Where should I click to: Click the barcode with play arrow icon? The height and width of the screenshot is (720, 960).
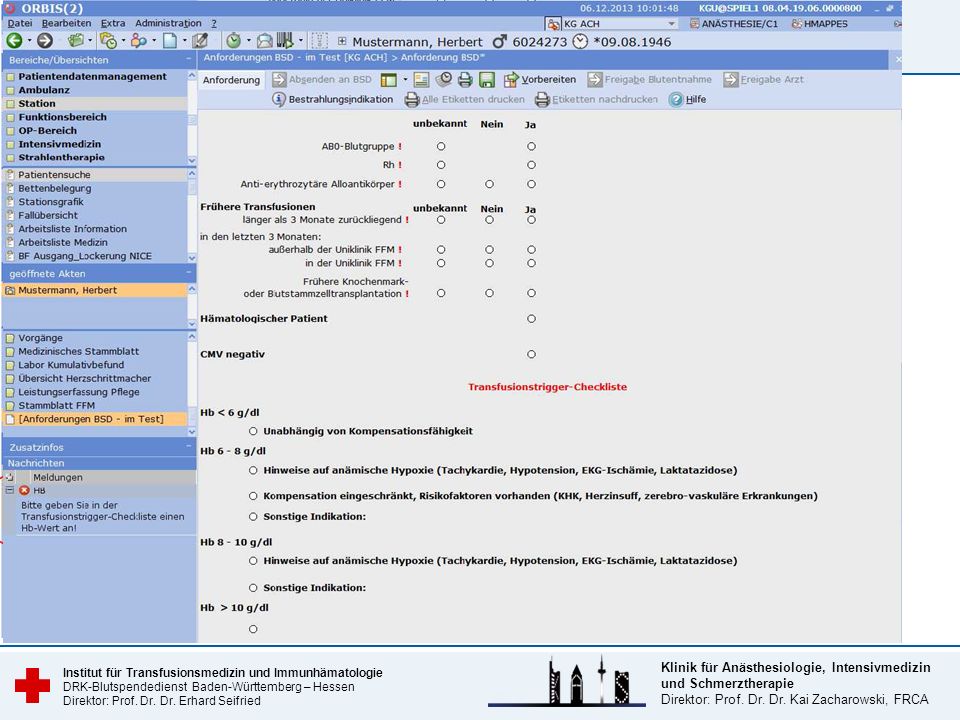tap(285, 41)
